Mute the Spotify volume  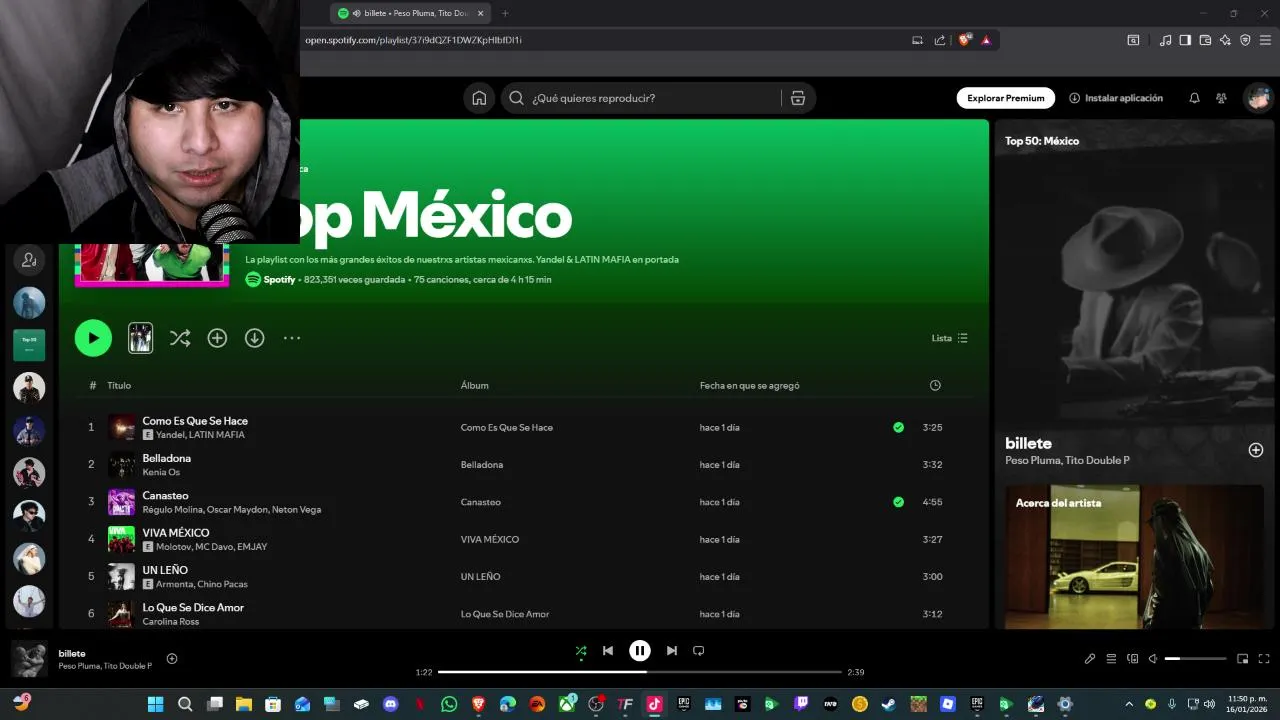tap(1153, 659)
